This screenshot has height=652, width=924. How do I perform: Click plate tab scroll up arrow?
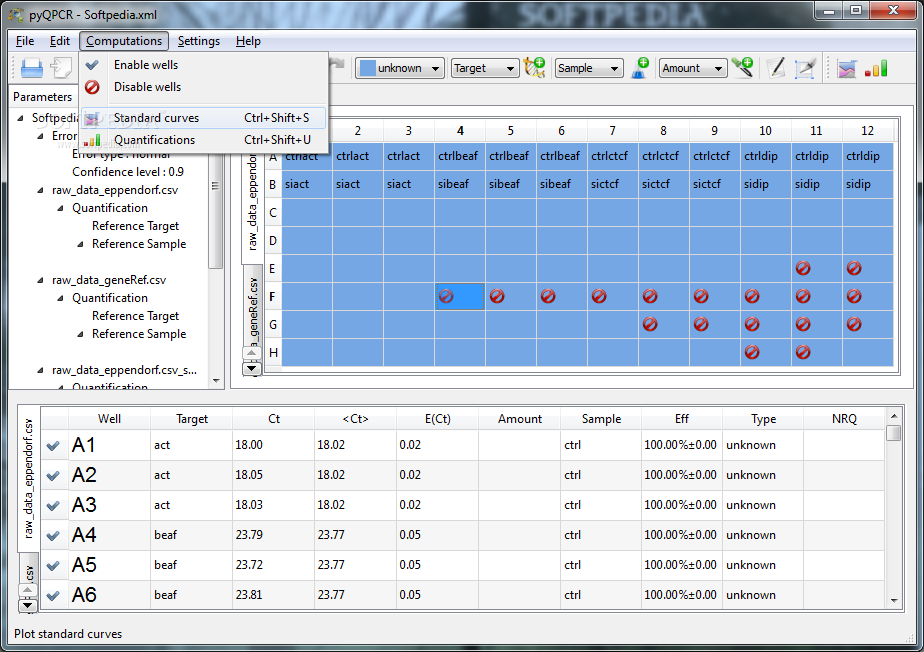pyautogui.click(x=252, y=353)
